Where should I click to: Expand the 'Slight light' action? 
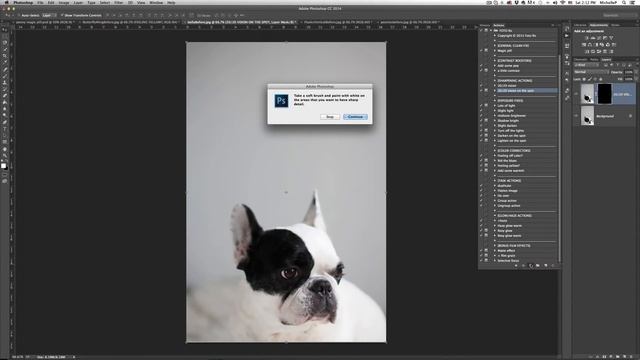point(495,111)
